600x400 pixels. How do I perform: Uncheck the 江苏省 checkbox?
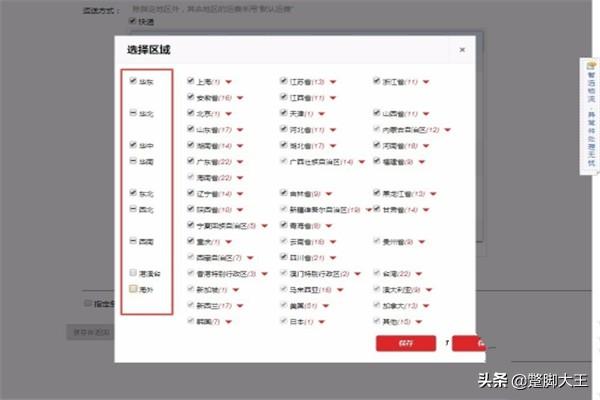(x=284, y=81)
